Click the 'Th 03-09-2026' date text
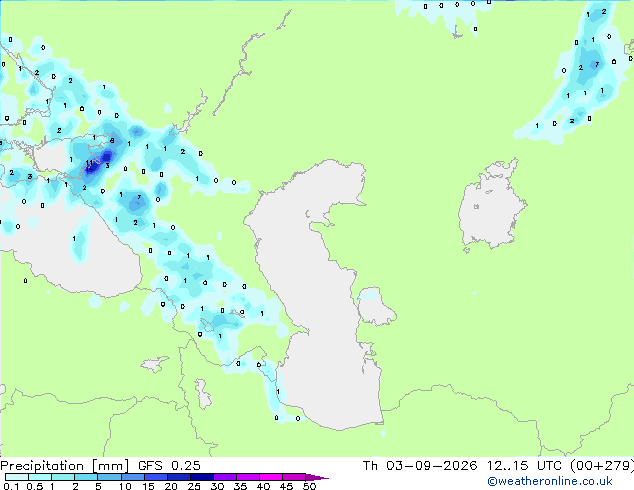Viewport: 634px width, 490px height. click(x=420, y=466)
